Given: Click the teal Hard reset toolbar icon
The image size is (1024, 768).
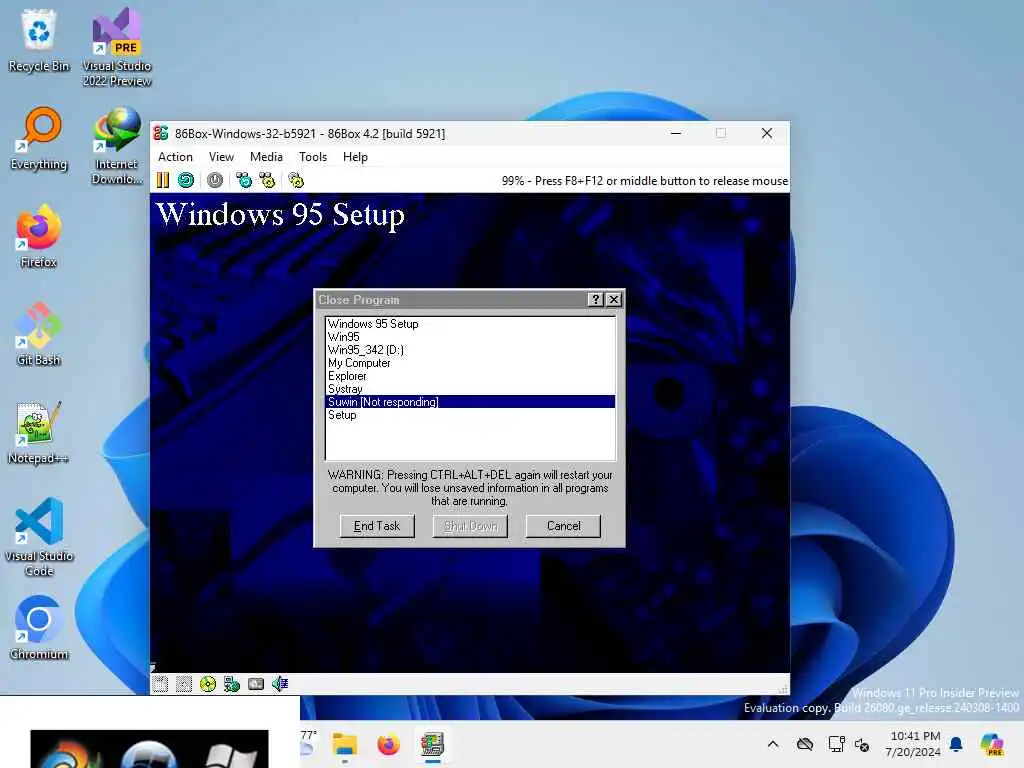Looking at the screenshot, I should 186,180.
